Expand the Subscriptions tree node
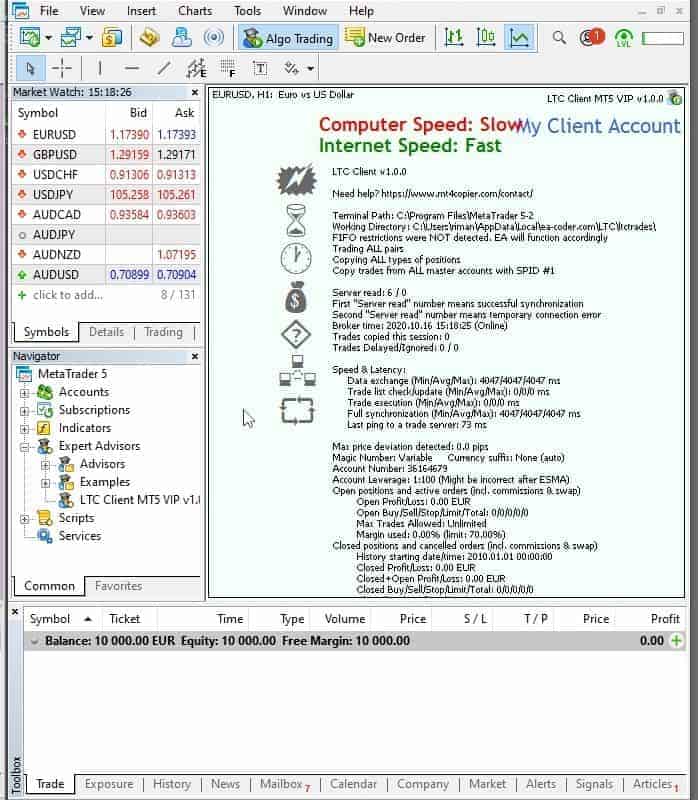 click(x=24, y=411)
